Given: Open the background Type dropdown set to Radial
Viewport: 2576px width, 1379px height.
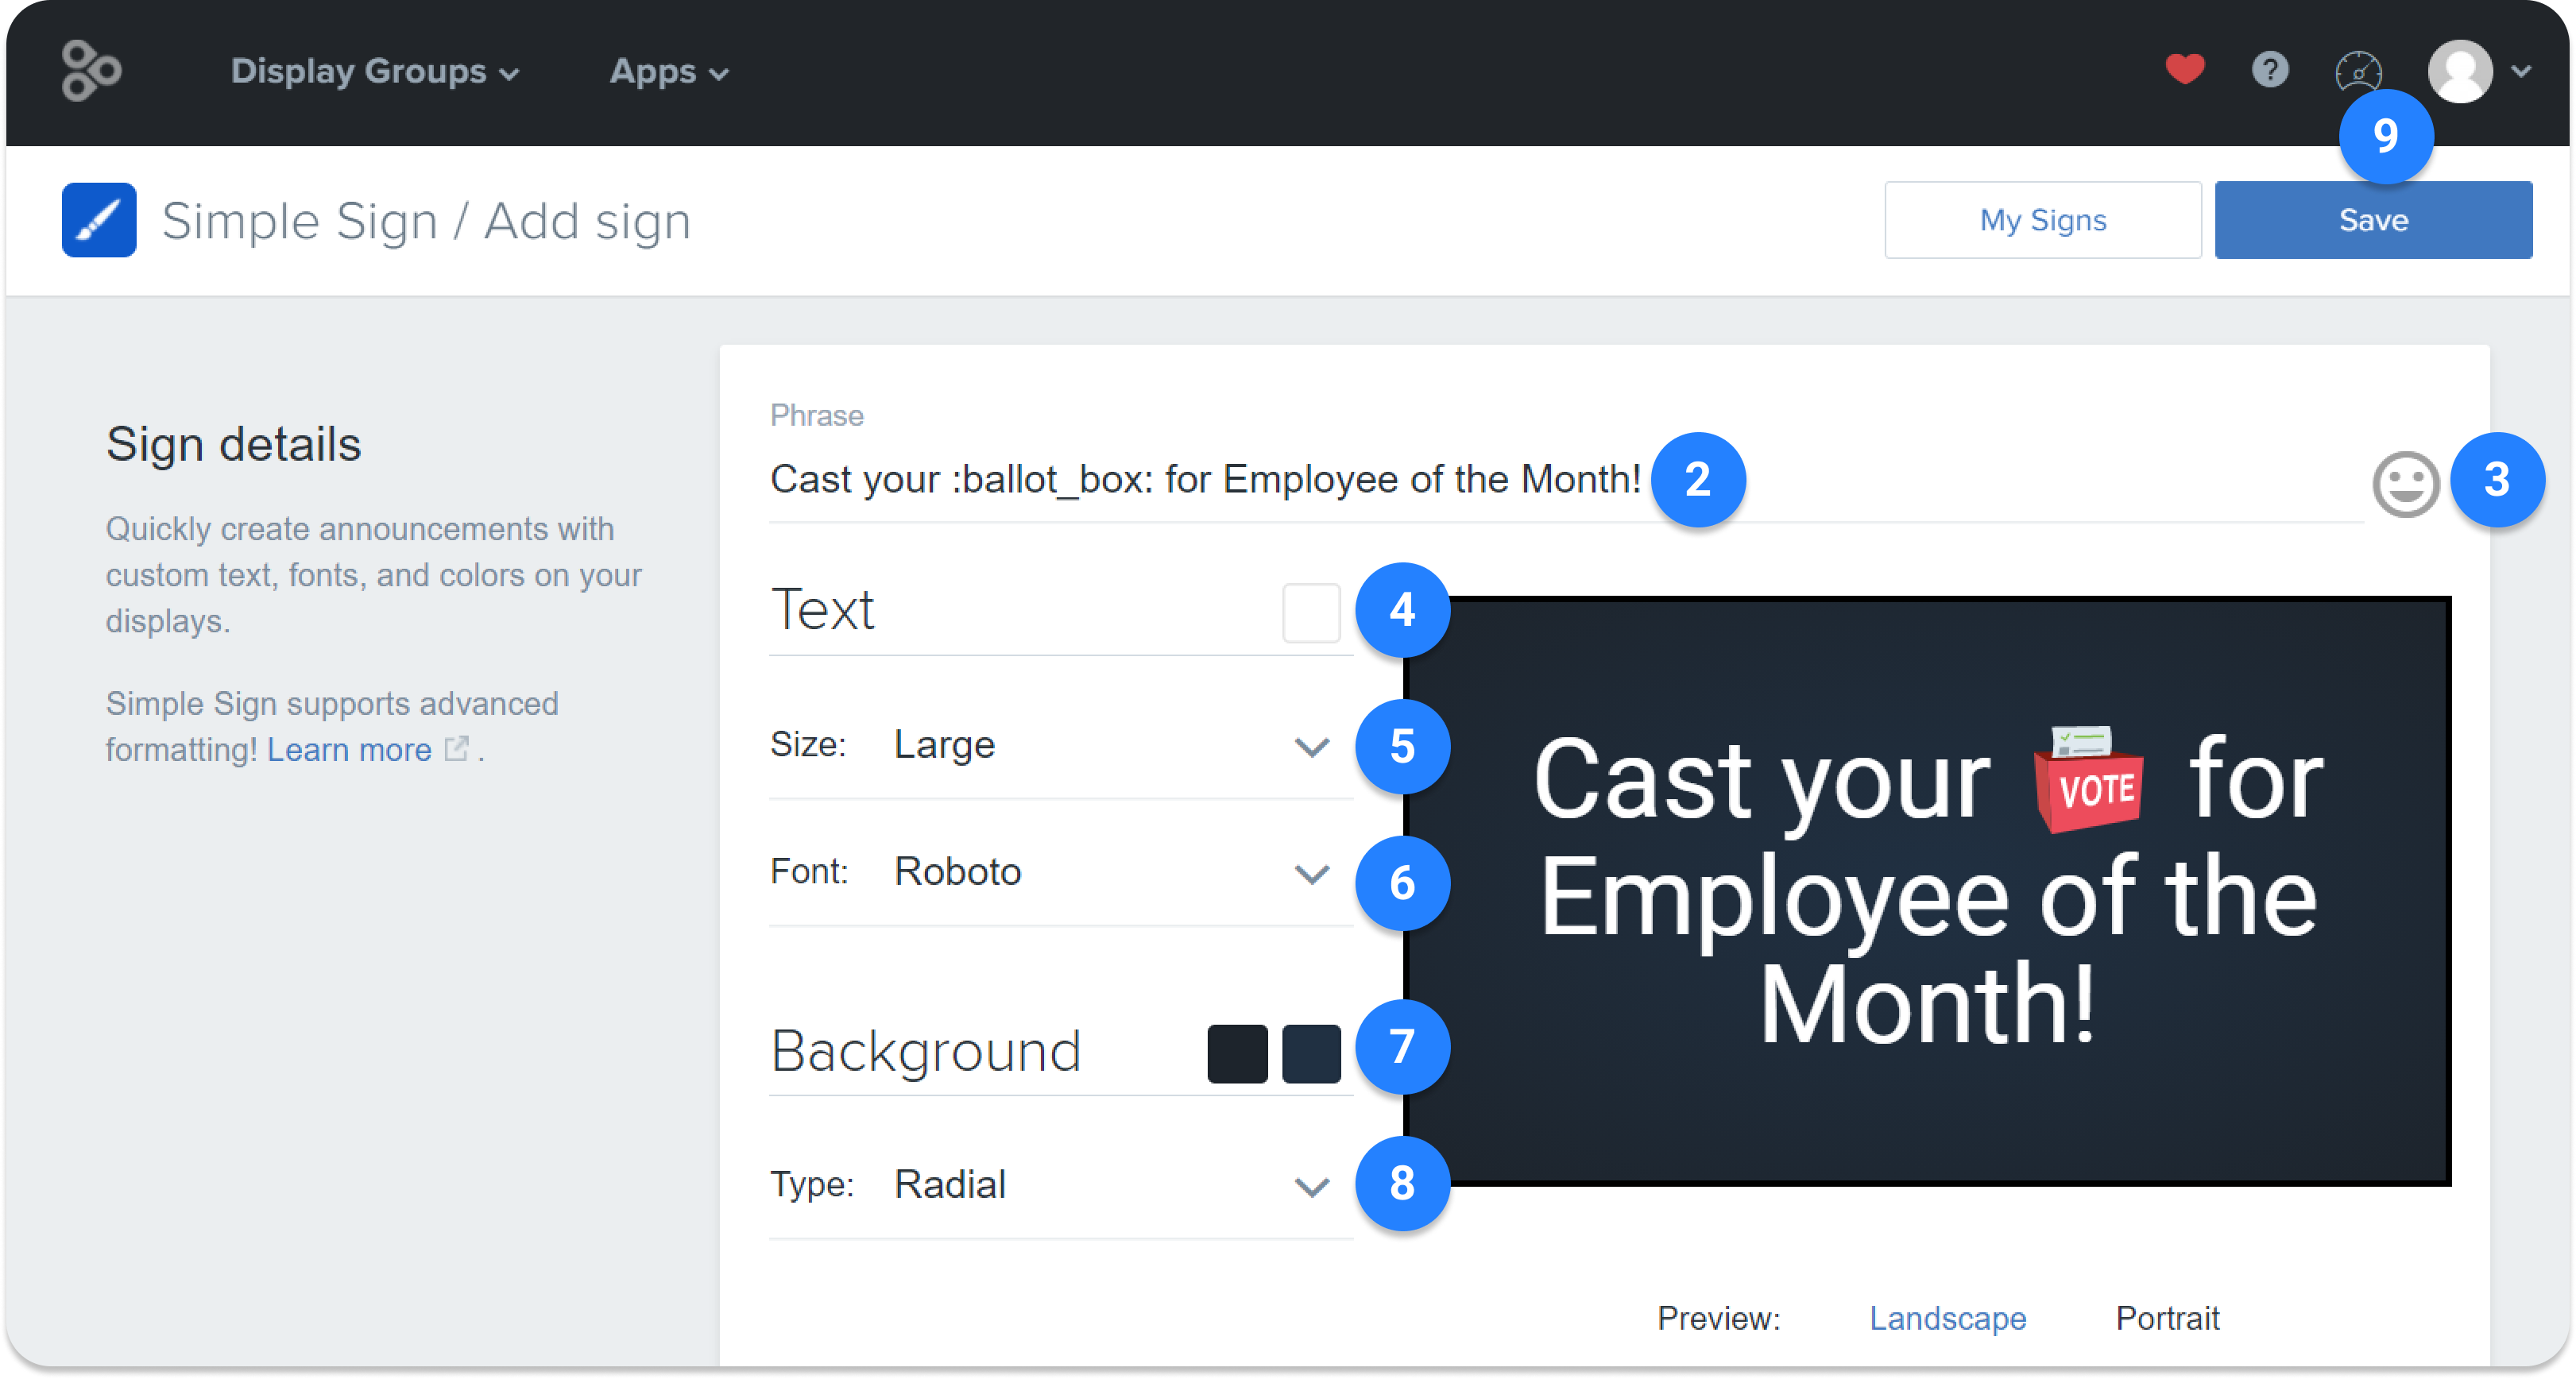Looking at the screenshot, I should click(1060, 1185).
